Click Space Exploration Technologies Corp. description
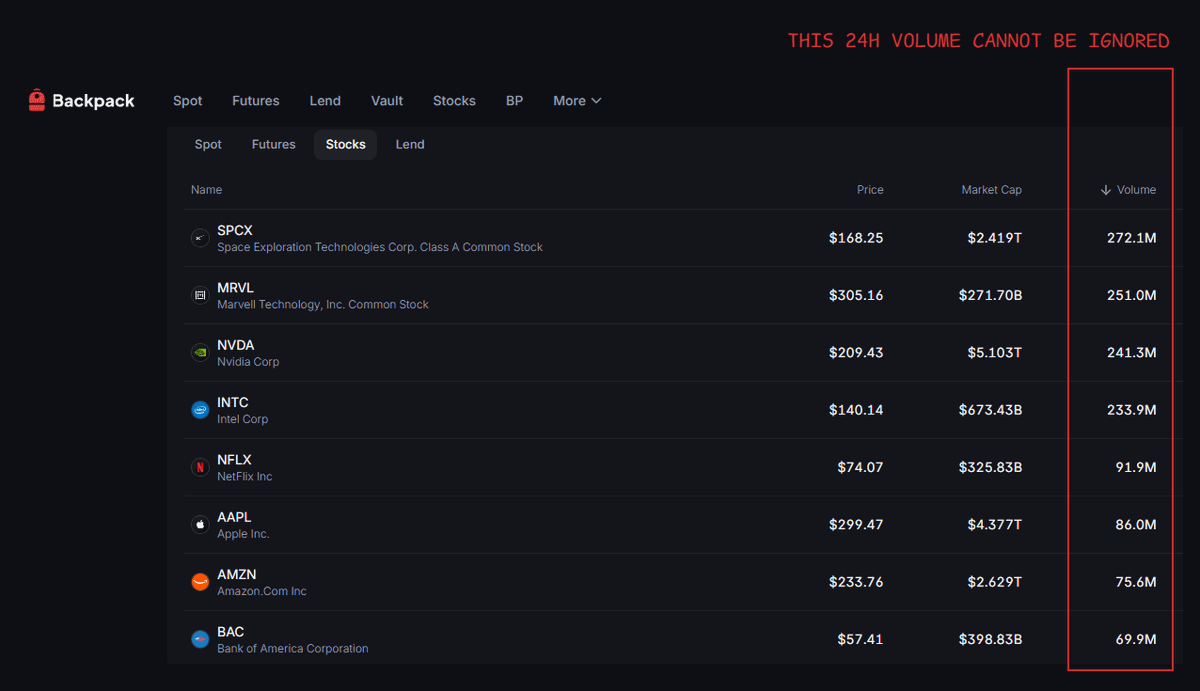Image resolution: width=1200 pixels, height=691 pixels. point(380,247)
